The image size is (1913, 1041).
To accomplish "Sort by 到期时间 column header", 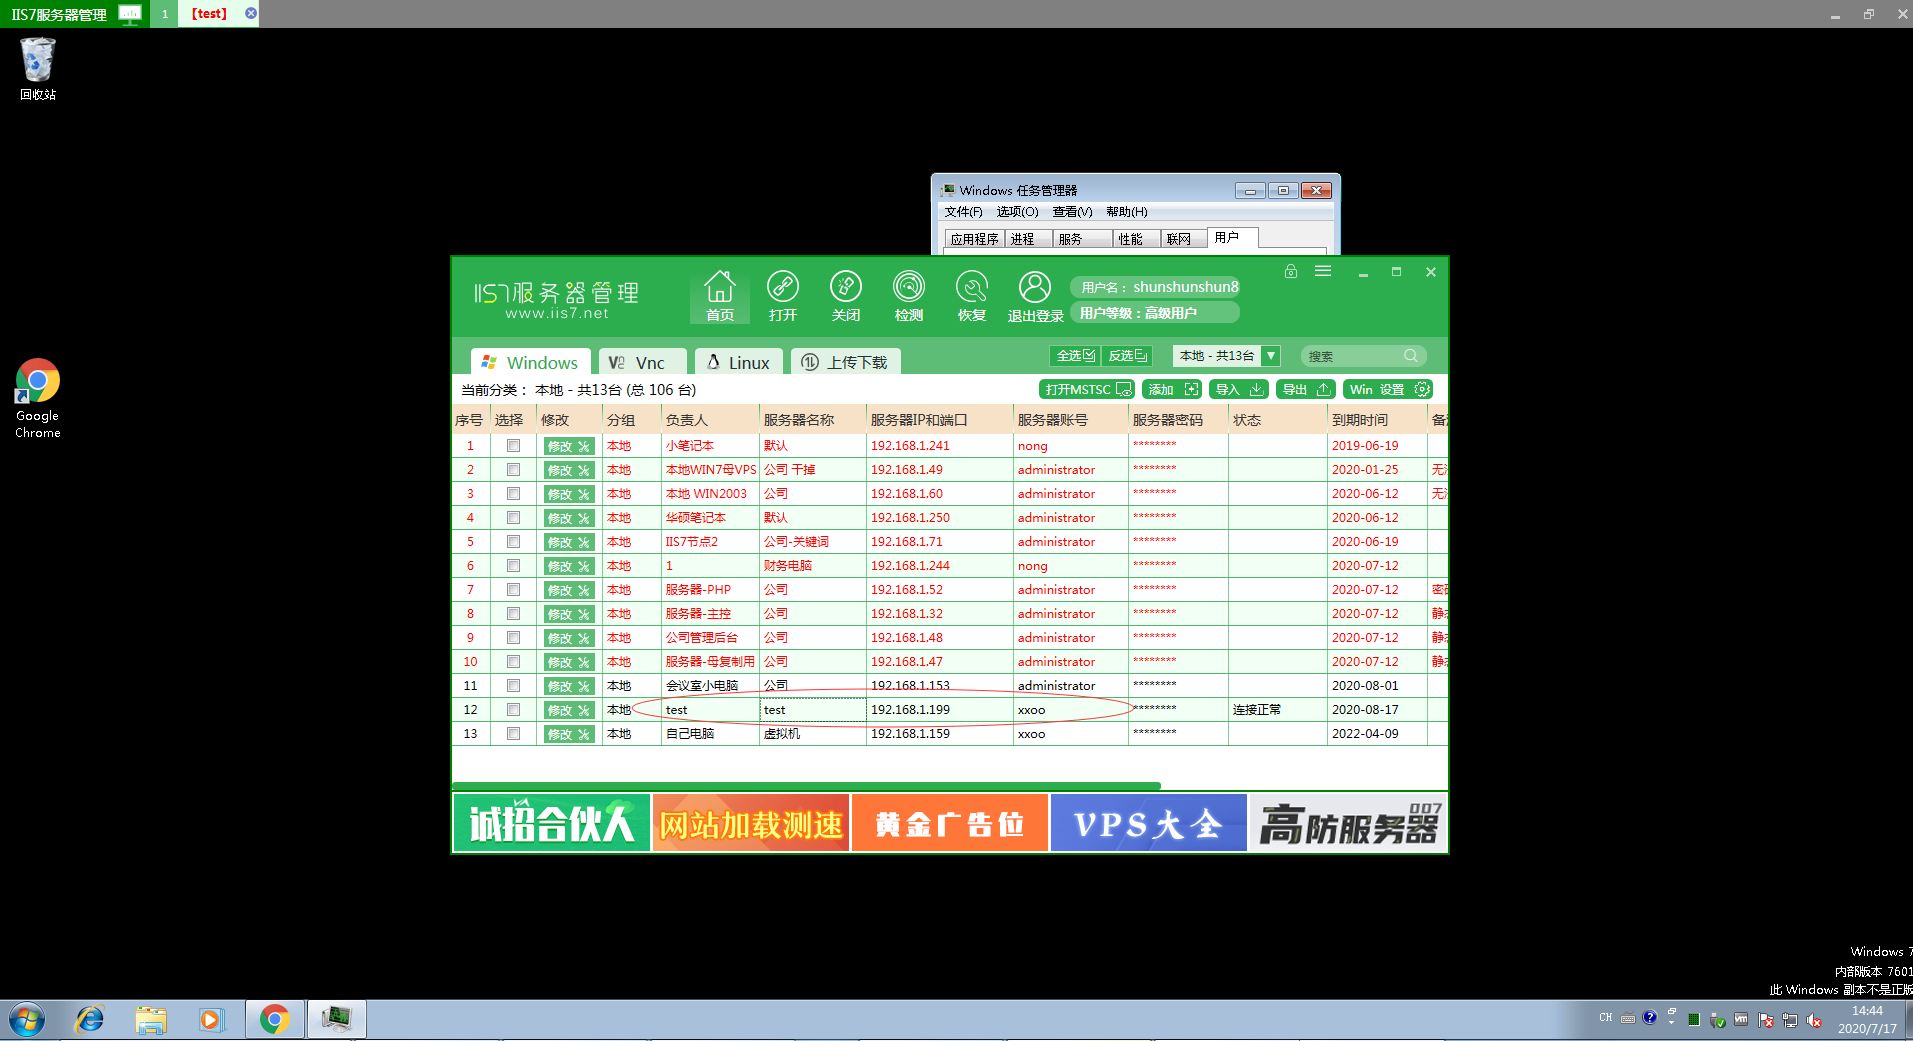I will pos(1377,420).
